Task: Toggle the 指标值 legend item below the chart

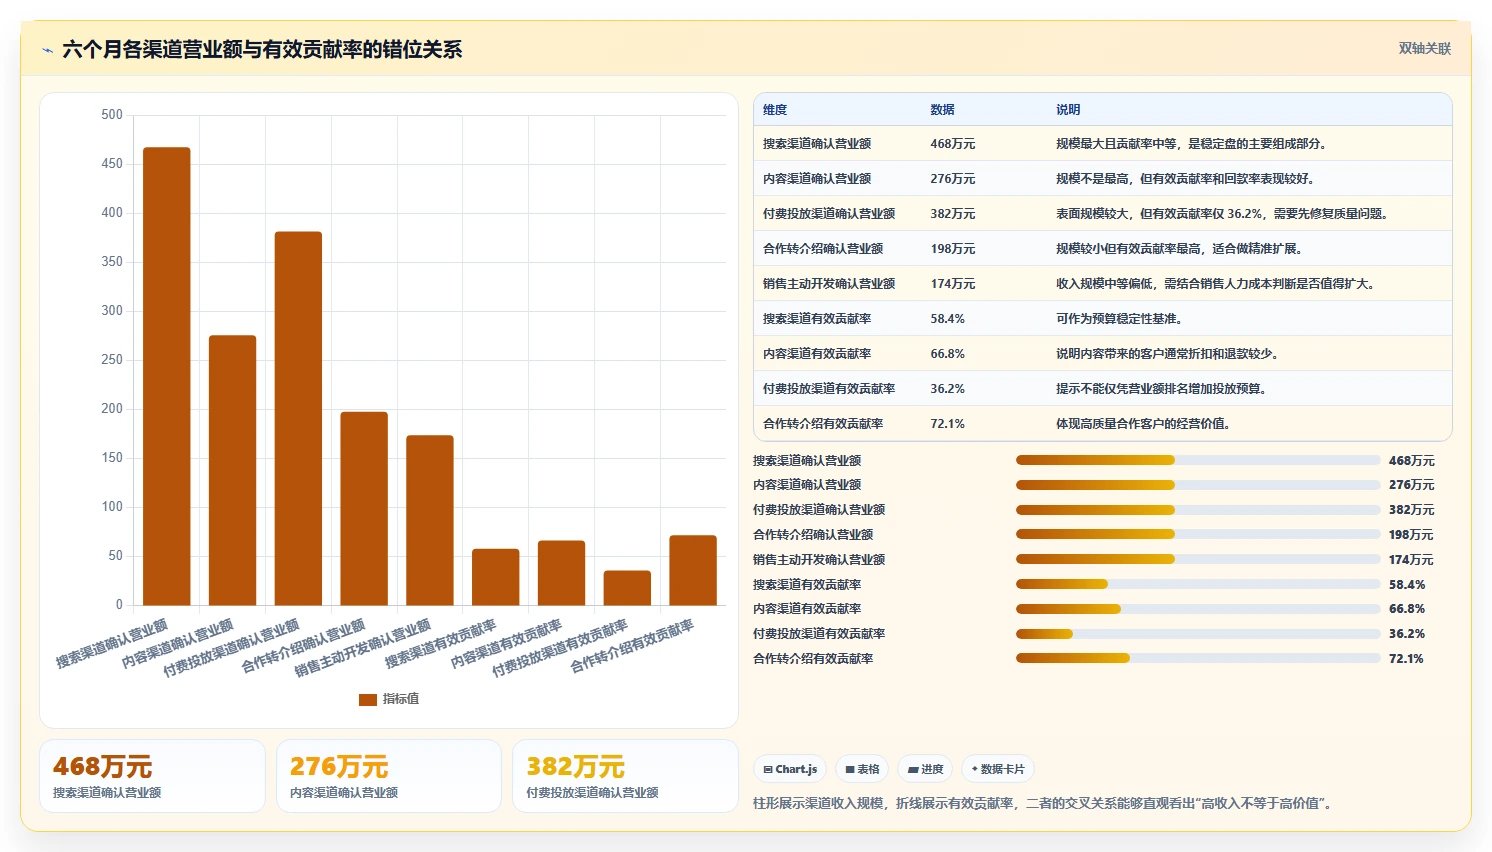Action: [389, 699]
